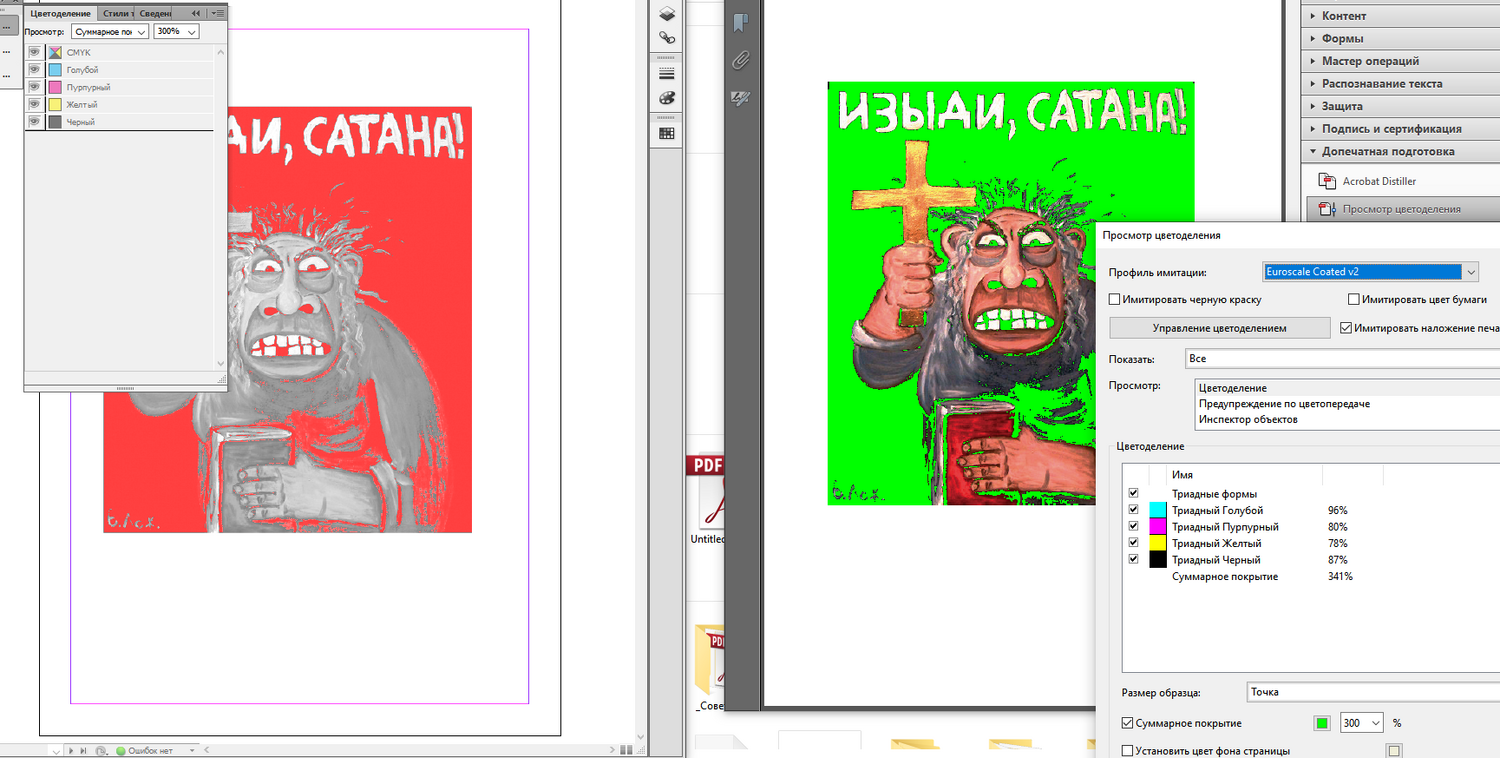This screenshot has width=1500, height=758.
Task: Hide the Желтый (Yellow) plate
Action: tap(34, 104)
